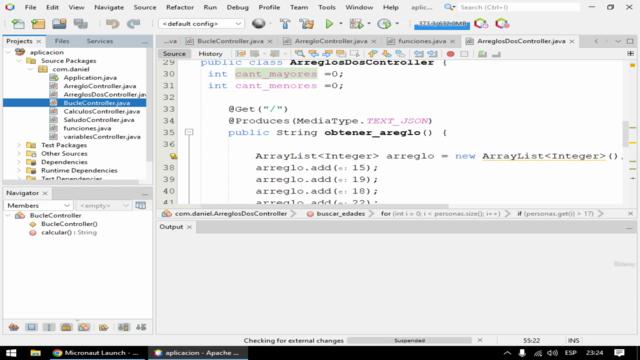
Task: Click the buscar_edades breadcrumb item
Action: pos(340,213)
